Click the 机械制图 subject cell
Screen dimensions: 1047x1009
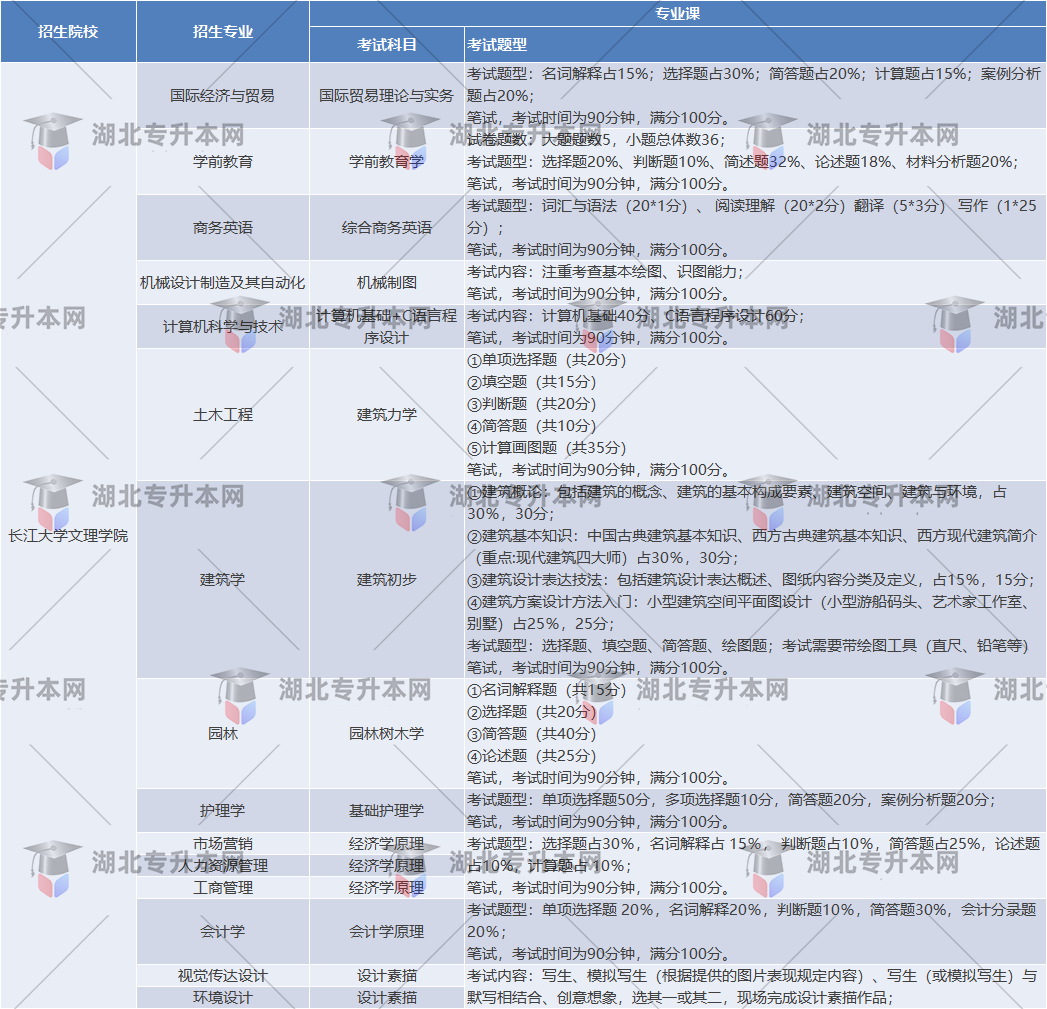(387, 282)
